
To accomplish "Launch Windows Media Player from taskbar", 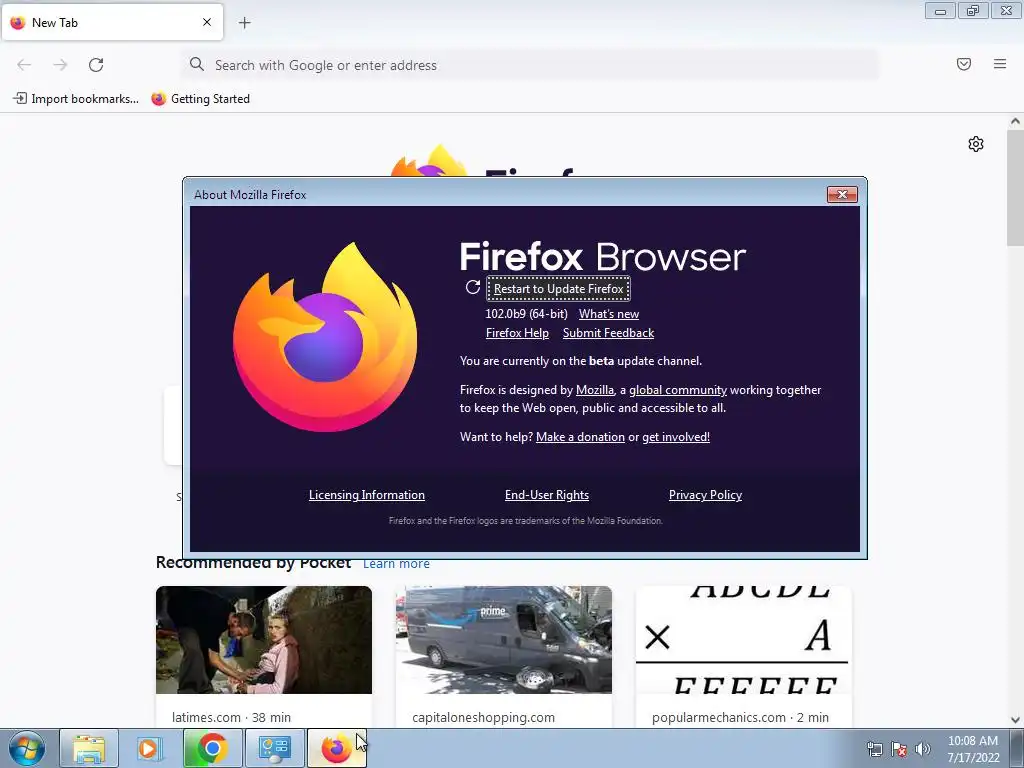I will coord(150,748).
